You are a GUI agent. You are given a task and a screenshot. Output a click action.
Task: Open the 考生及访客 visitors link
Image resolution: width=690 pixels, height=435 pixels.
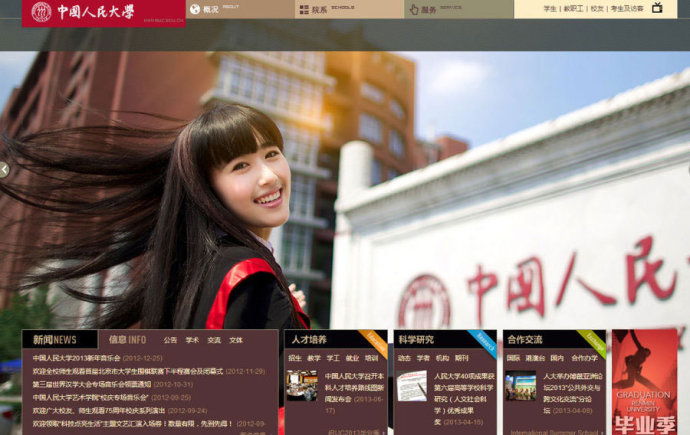point(627,9)
